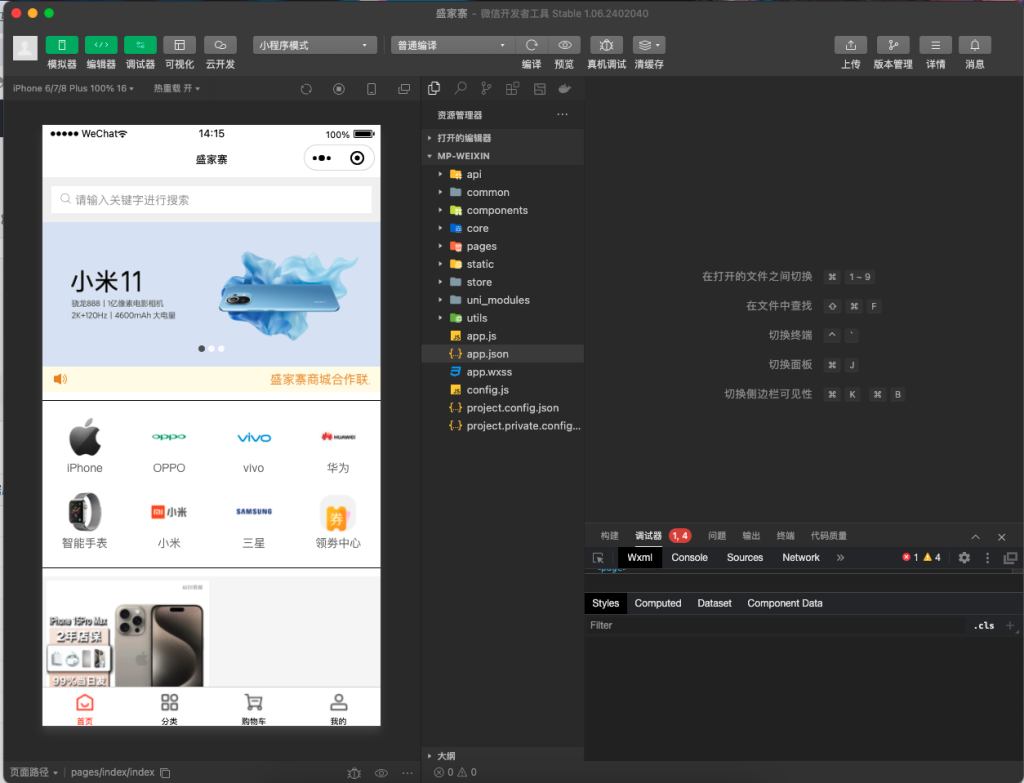Open the details icon
1024x783 pixels.
935,45
